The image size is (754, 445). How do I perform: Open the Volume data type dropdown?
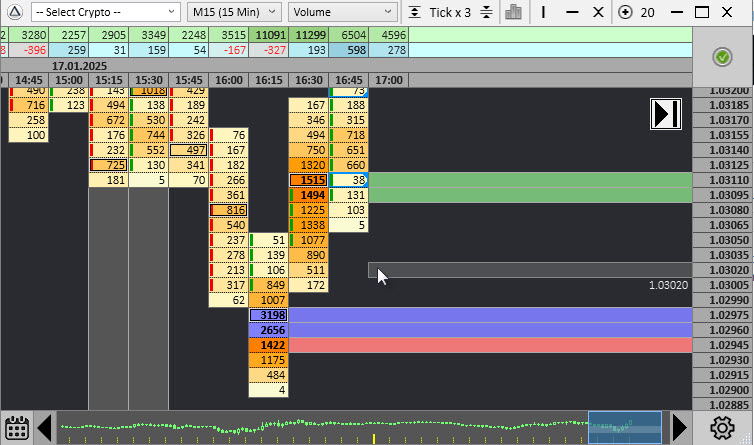[x=343, y=12]
